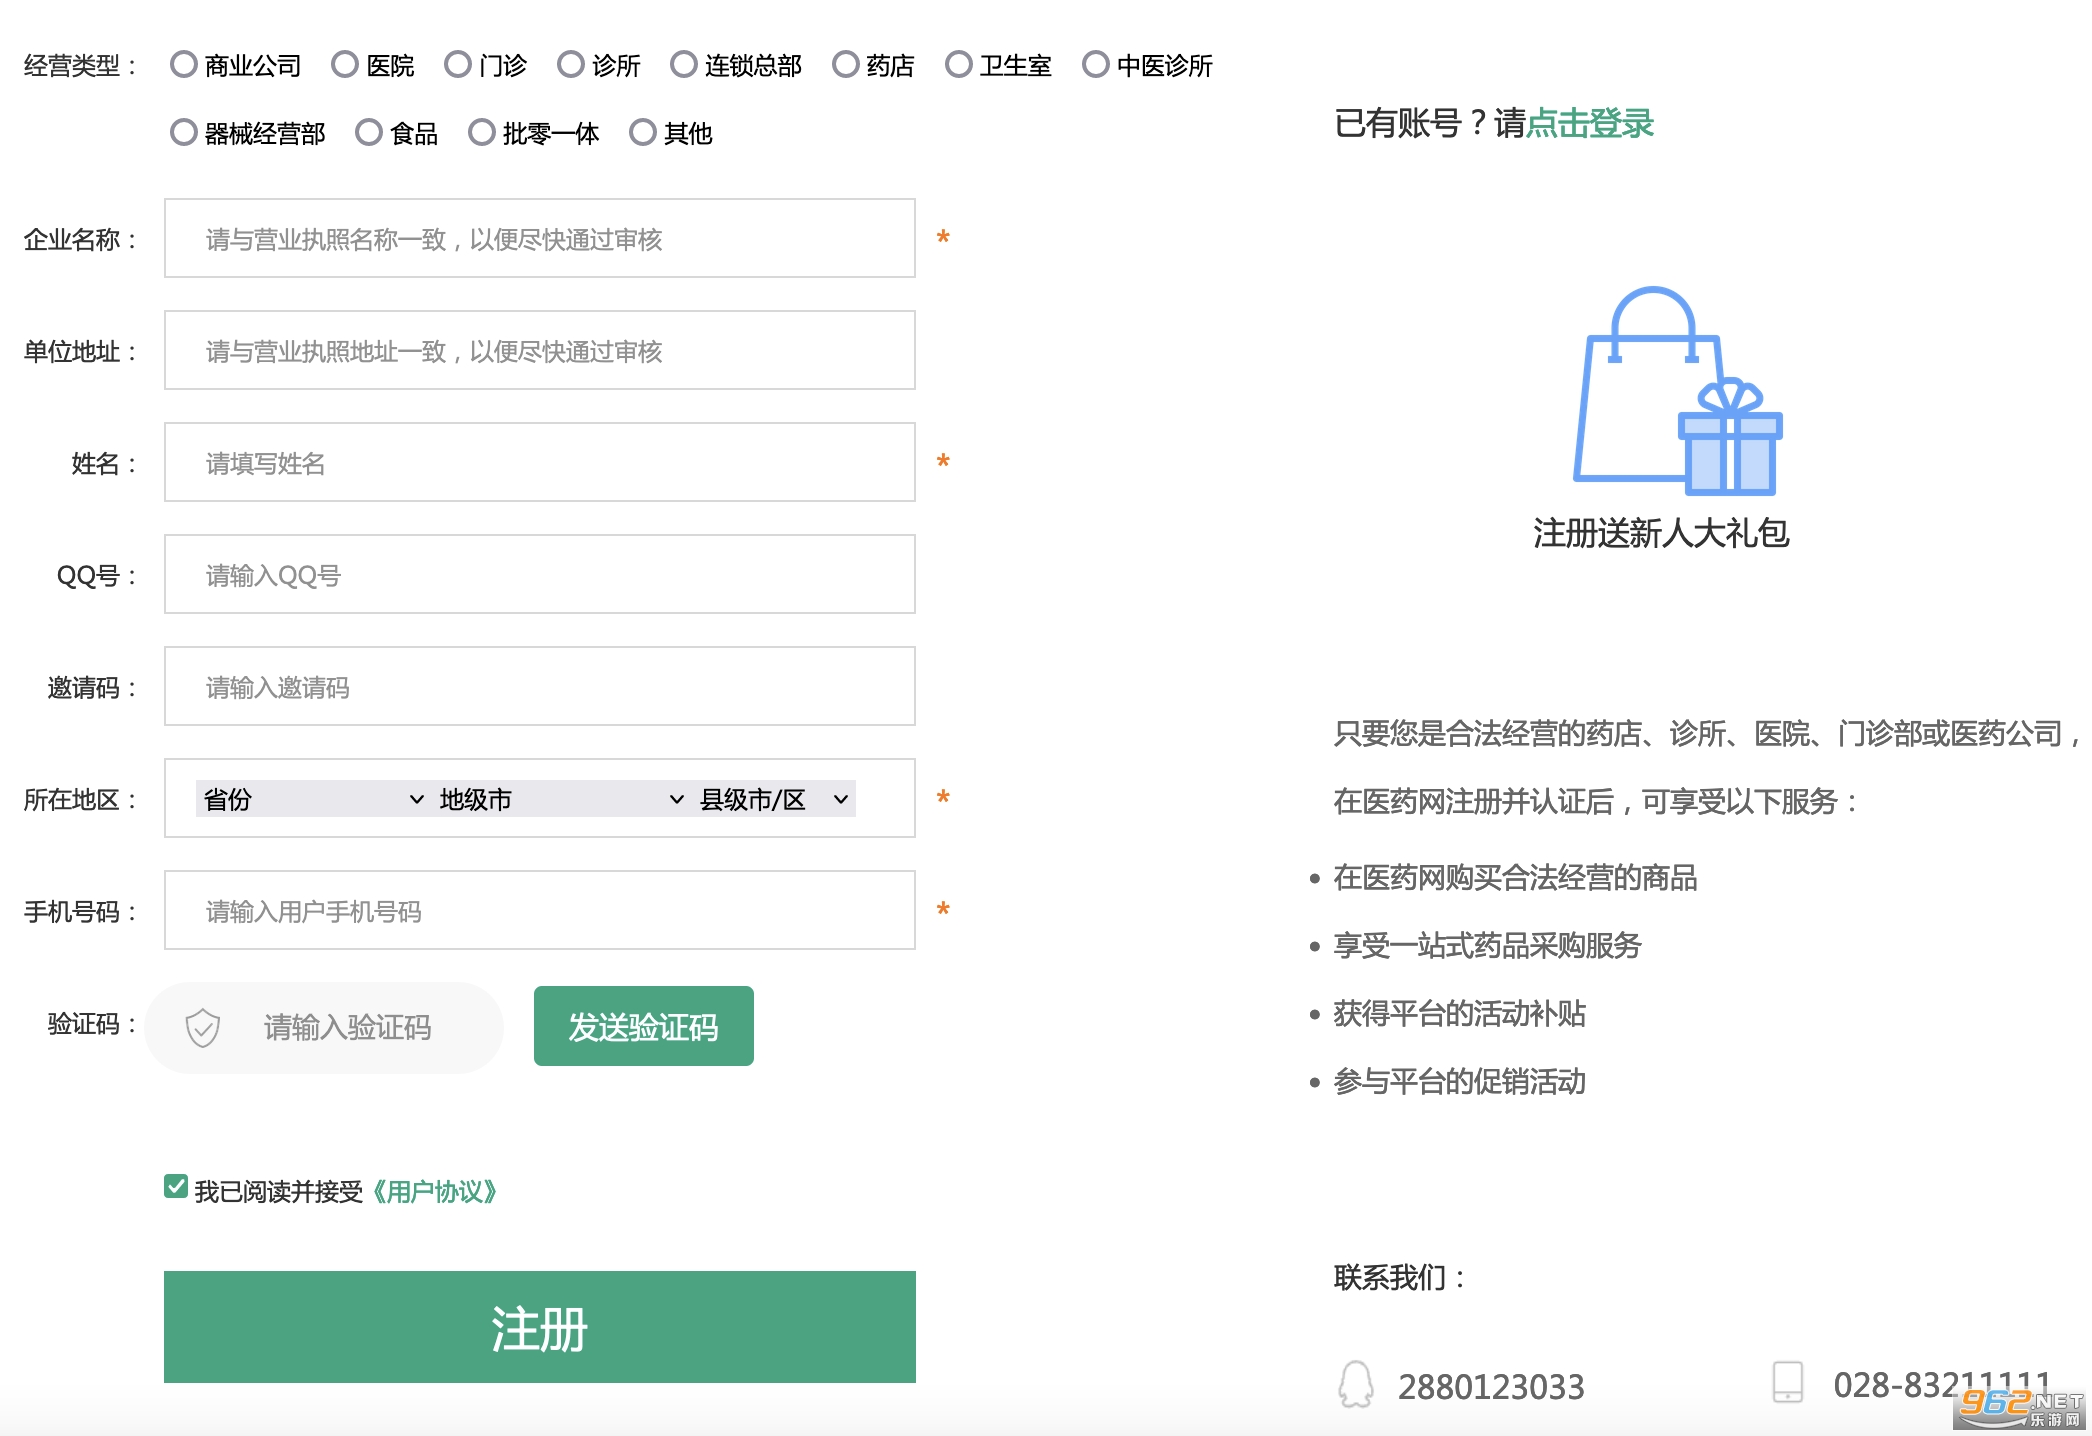Select the 医院 radio option

coord(345,65)
